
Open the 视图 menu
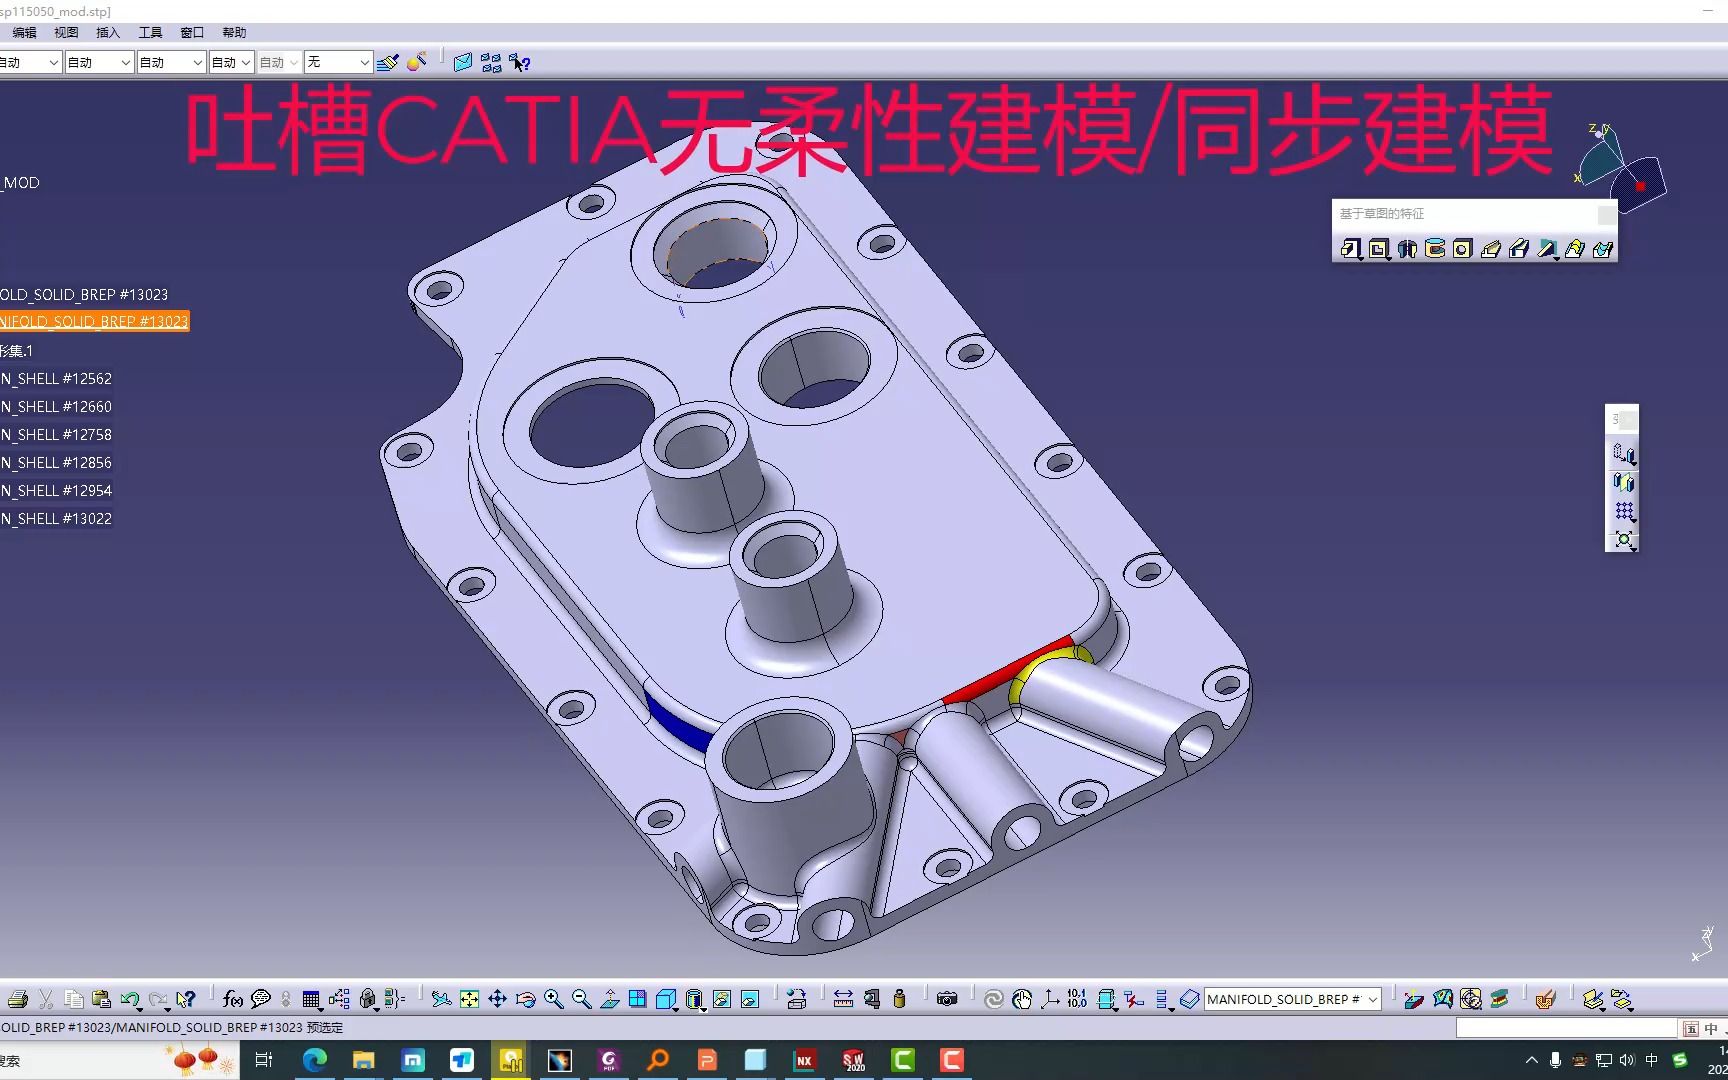[x=66, y=33]
